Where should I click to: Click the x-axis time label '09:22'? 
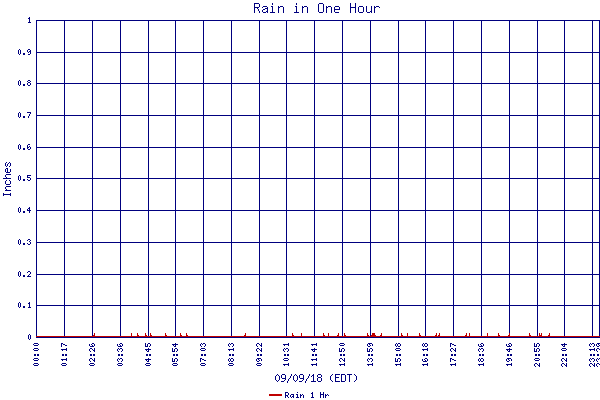[259, 354]
